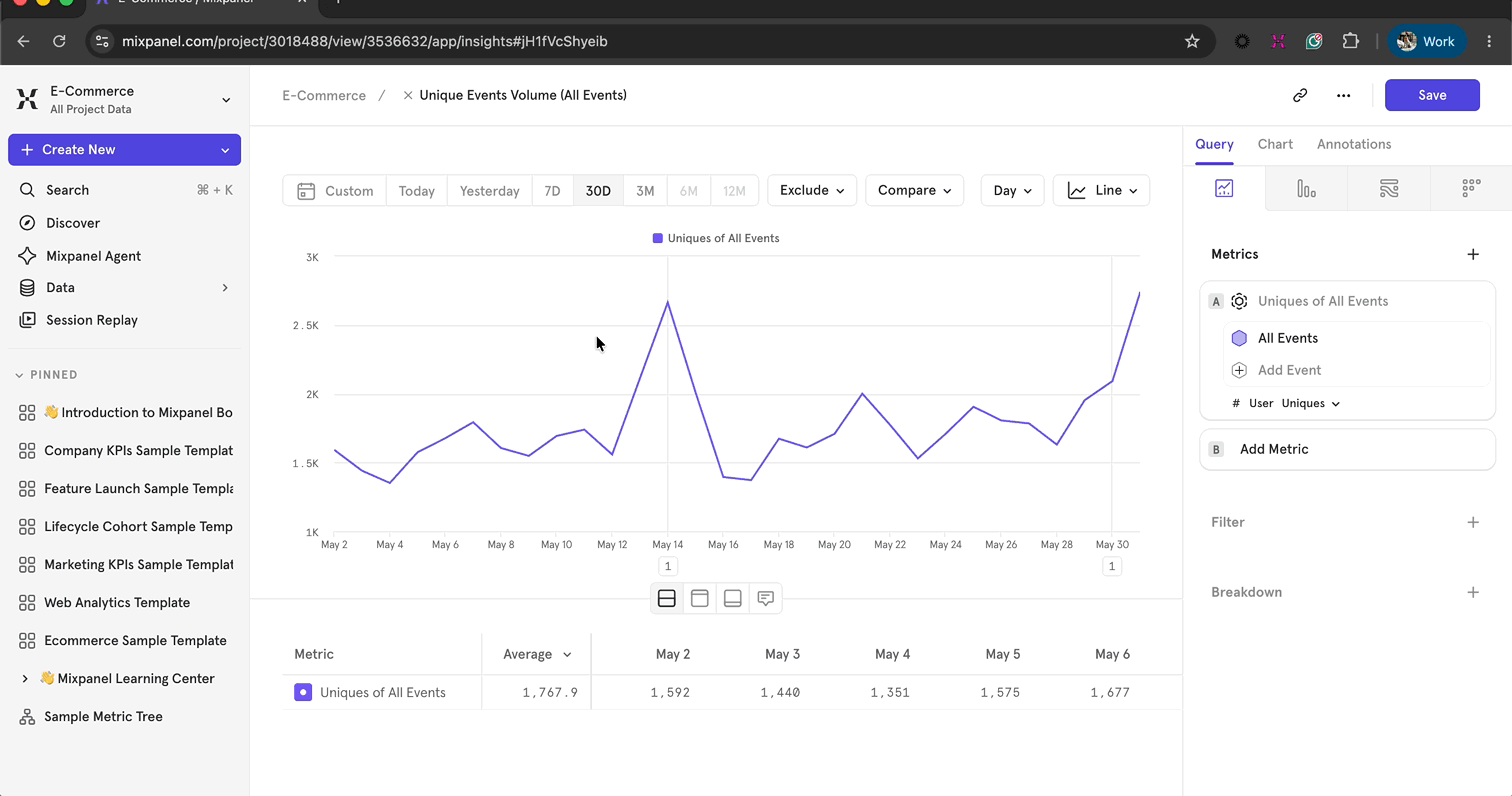The height and width of the screenshot is (796, 1512).
Task: Add a breakdown with plus icon
Action: [1473, 592]
